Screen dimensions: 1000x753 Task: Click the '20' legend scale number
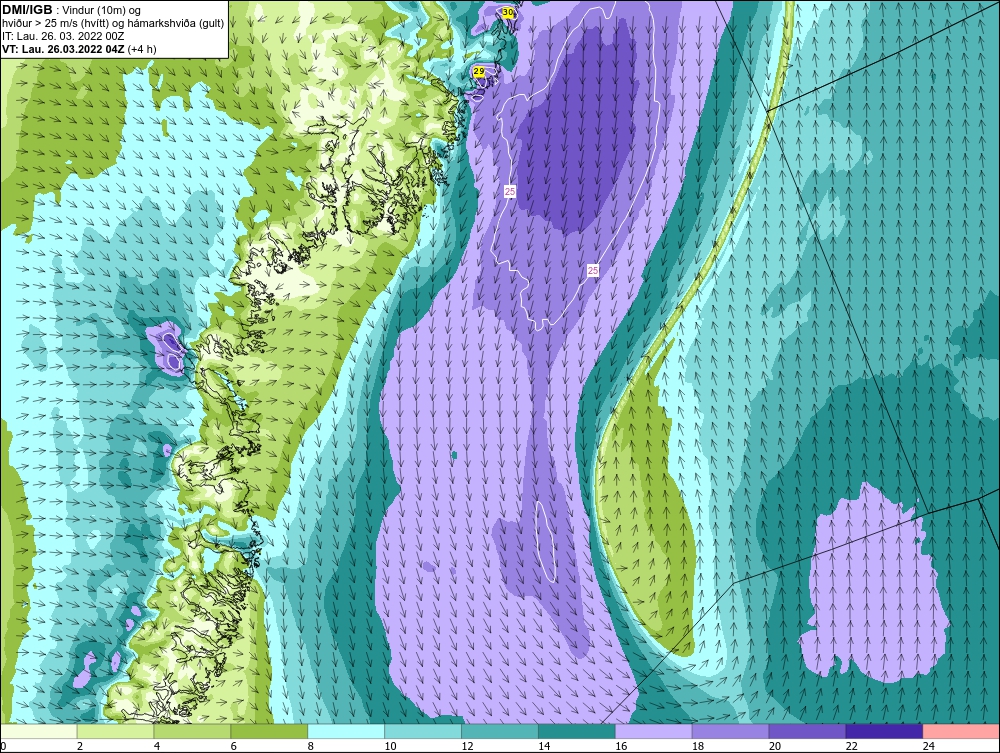tap(775, 746)
